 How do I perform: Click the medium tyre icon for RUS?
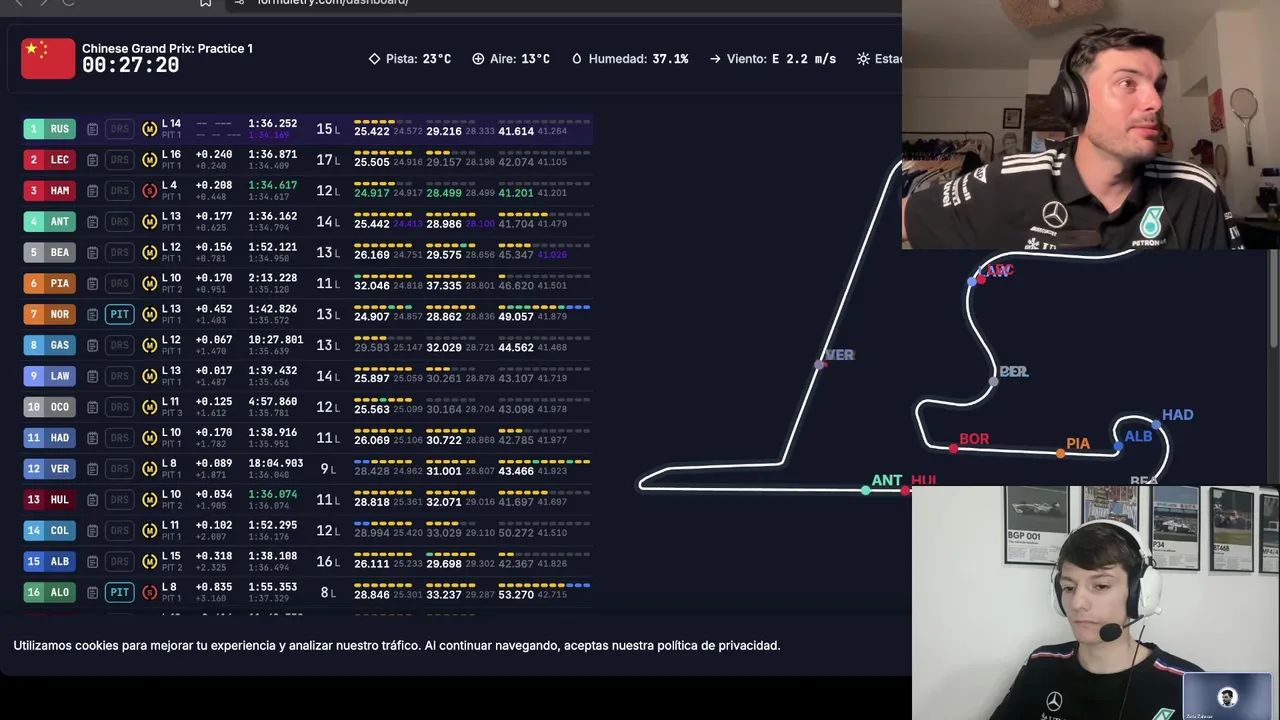click(x=149, y=129)
